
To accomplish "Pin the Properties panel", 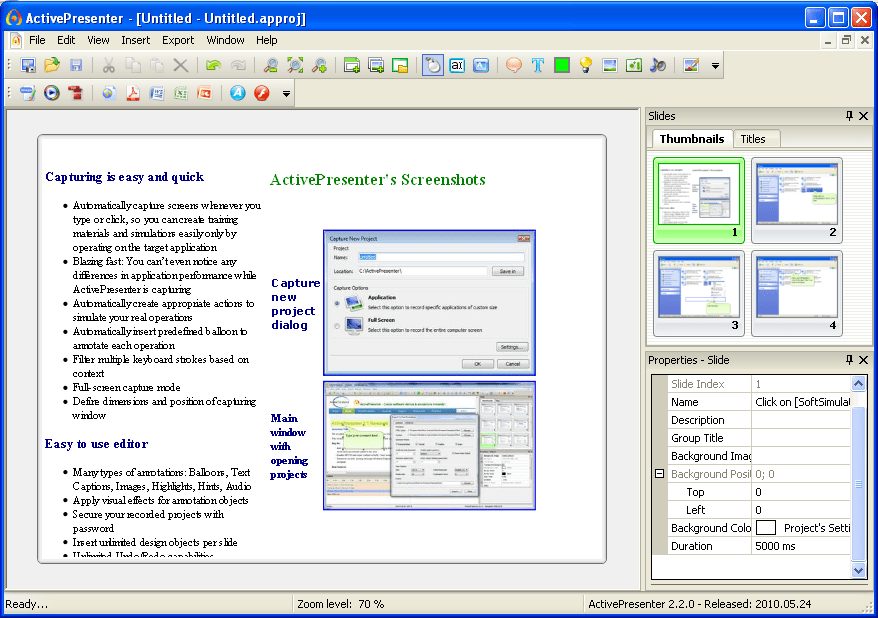I will point(849,360).
